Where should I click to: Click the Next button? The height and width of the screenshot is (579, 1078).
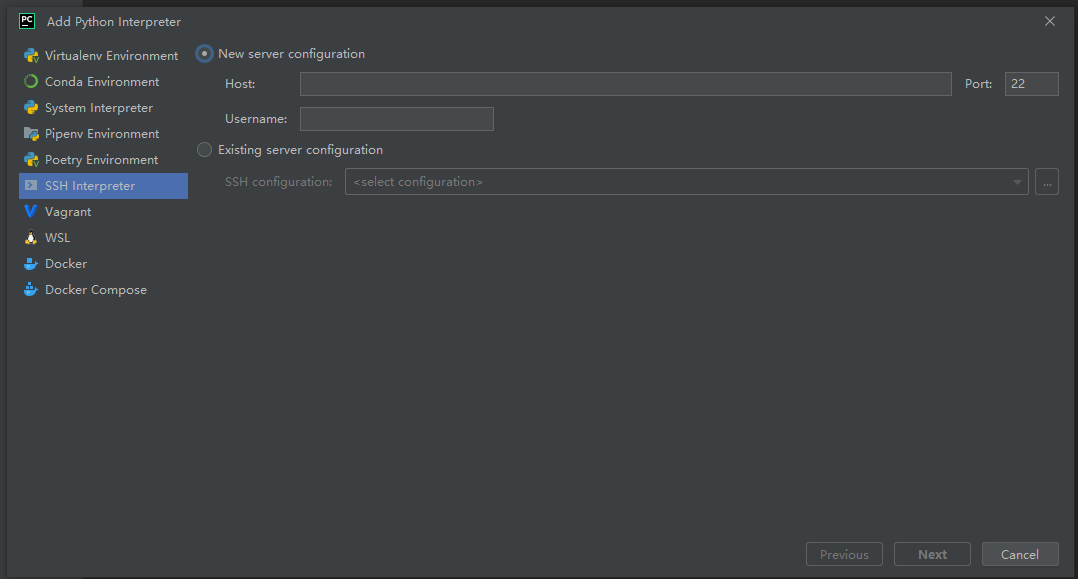coord(932,554)
